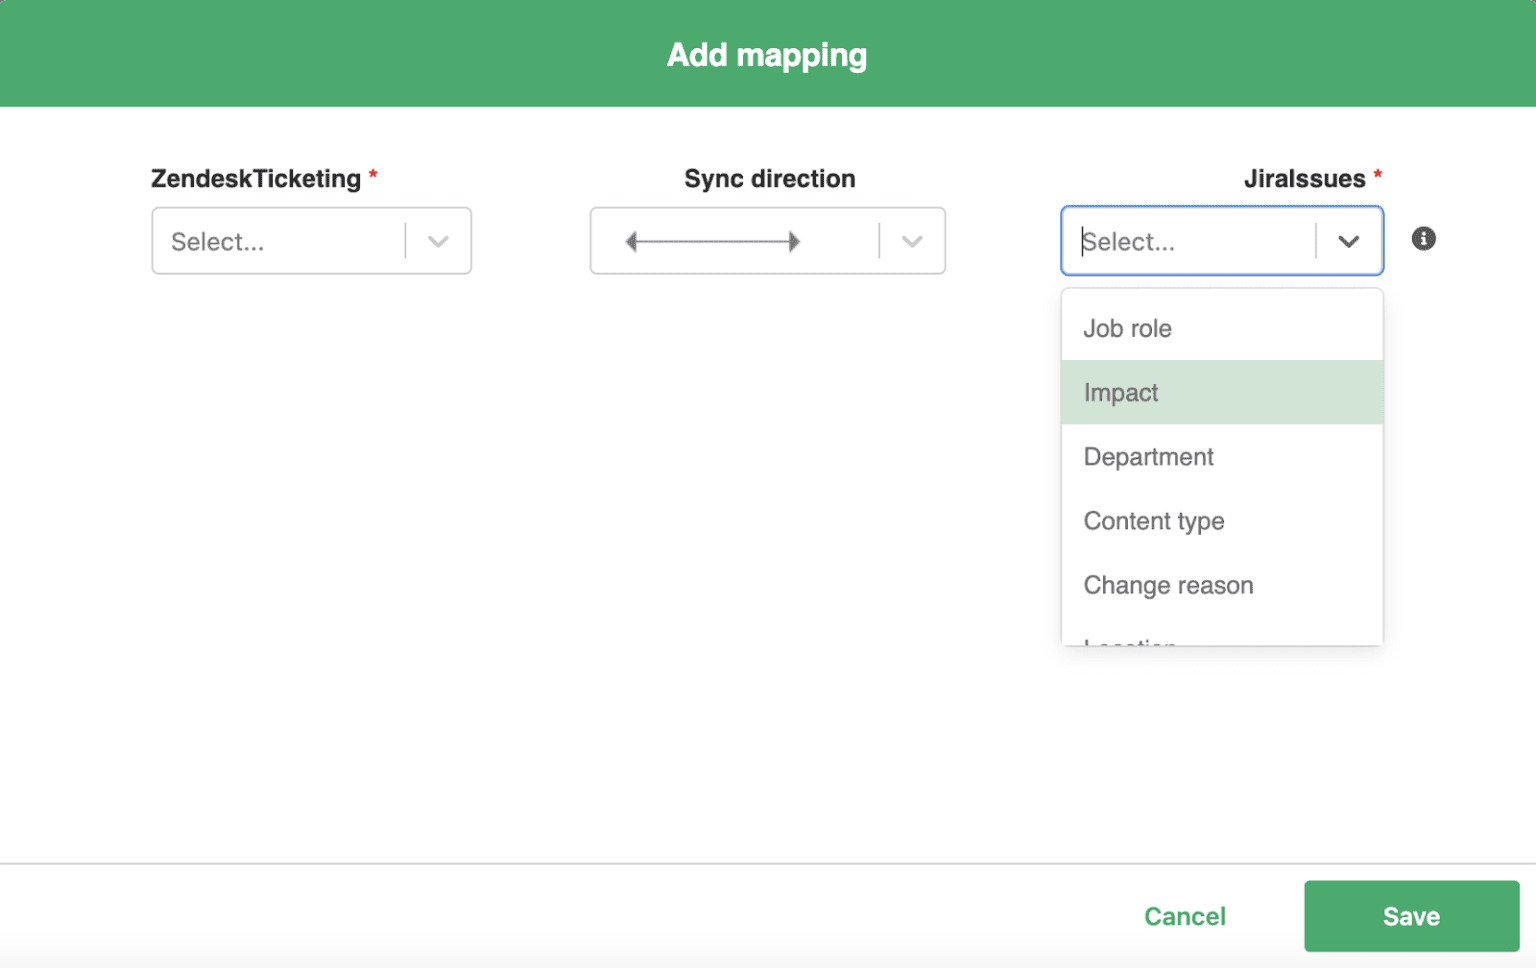Click the green Add mapping header bar
The height and width of the screenshot is (968, 1536).
click(766, 53)
